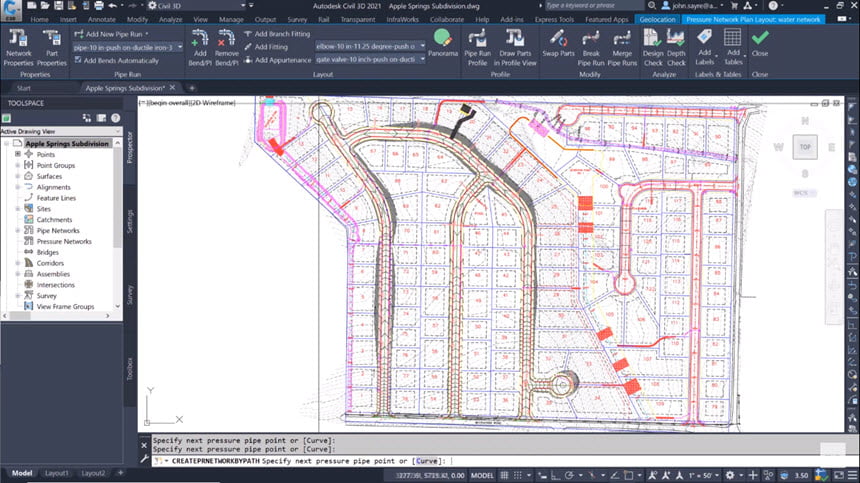Toggle snap mode in status bar
The height and width of the screenshot is (483, 860).
pyautogui.click(x=517, y=475)
